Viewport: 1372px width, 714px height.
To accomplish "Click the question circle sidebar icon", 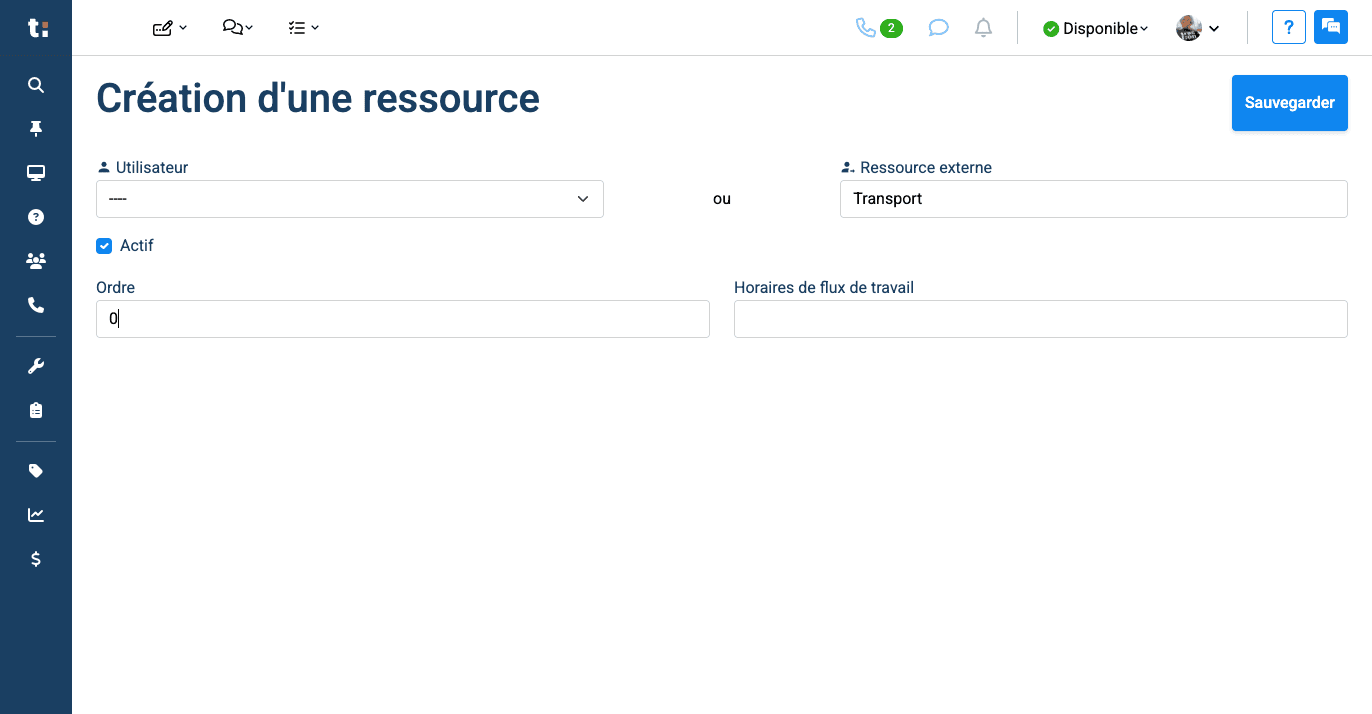I will [x=36, y=217].
